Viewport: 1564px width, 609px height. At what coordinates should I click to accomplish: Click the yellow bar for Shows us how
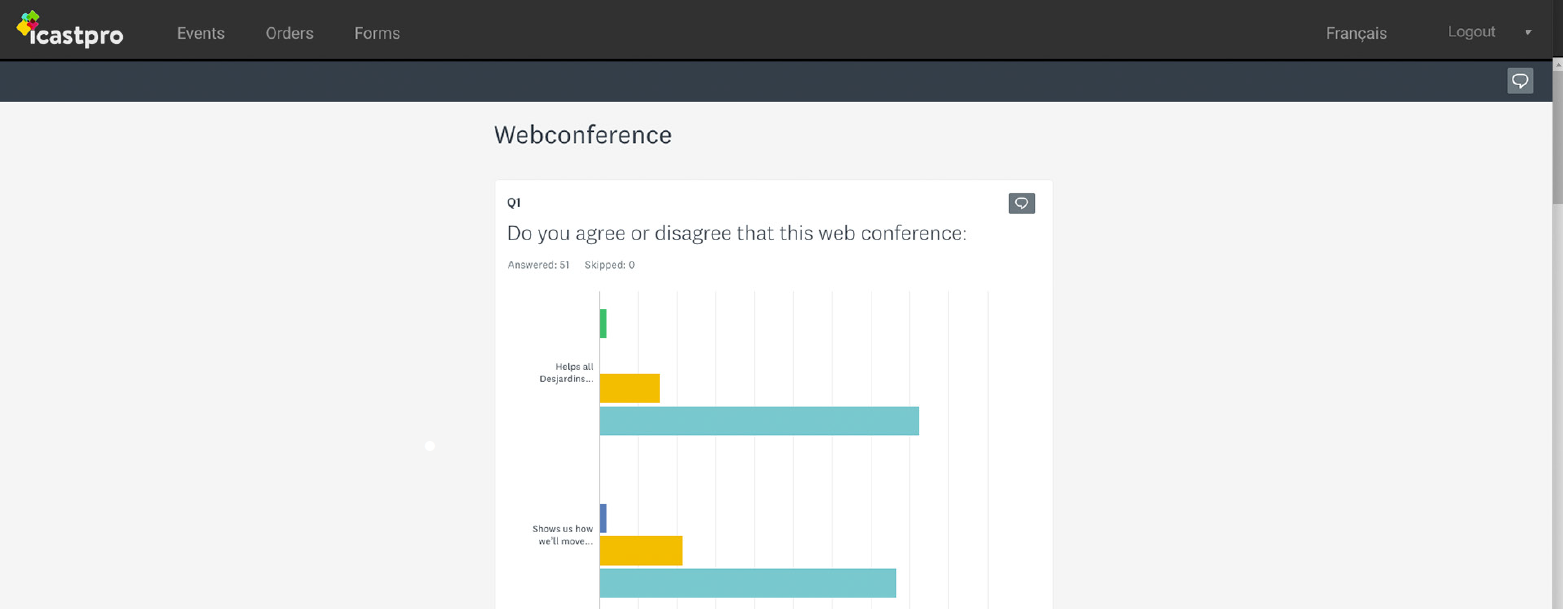click(640, 550)
